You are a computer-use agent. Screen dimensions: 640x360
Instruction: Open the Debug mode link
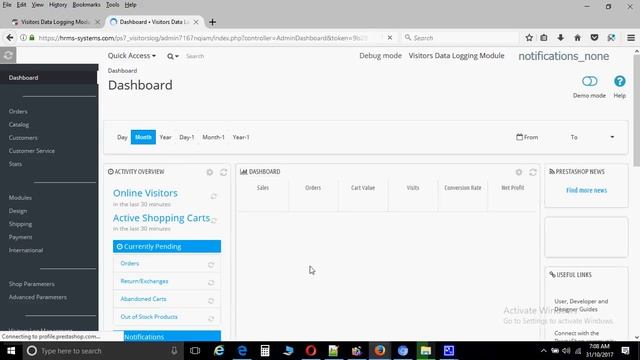[380, 56]
